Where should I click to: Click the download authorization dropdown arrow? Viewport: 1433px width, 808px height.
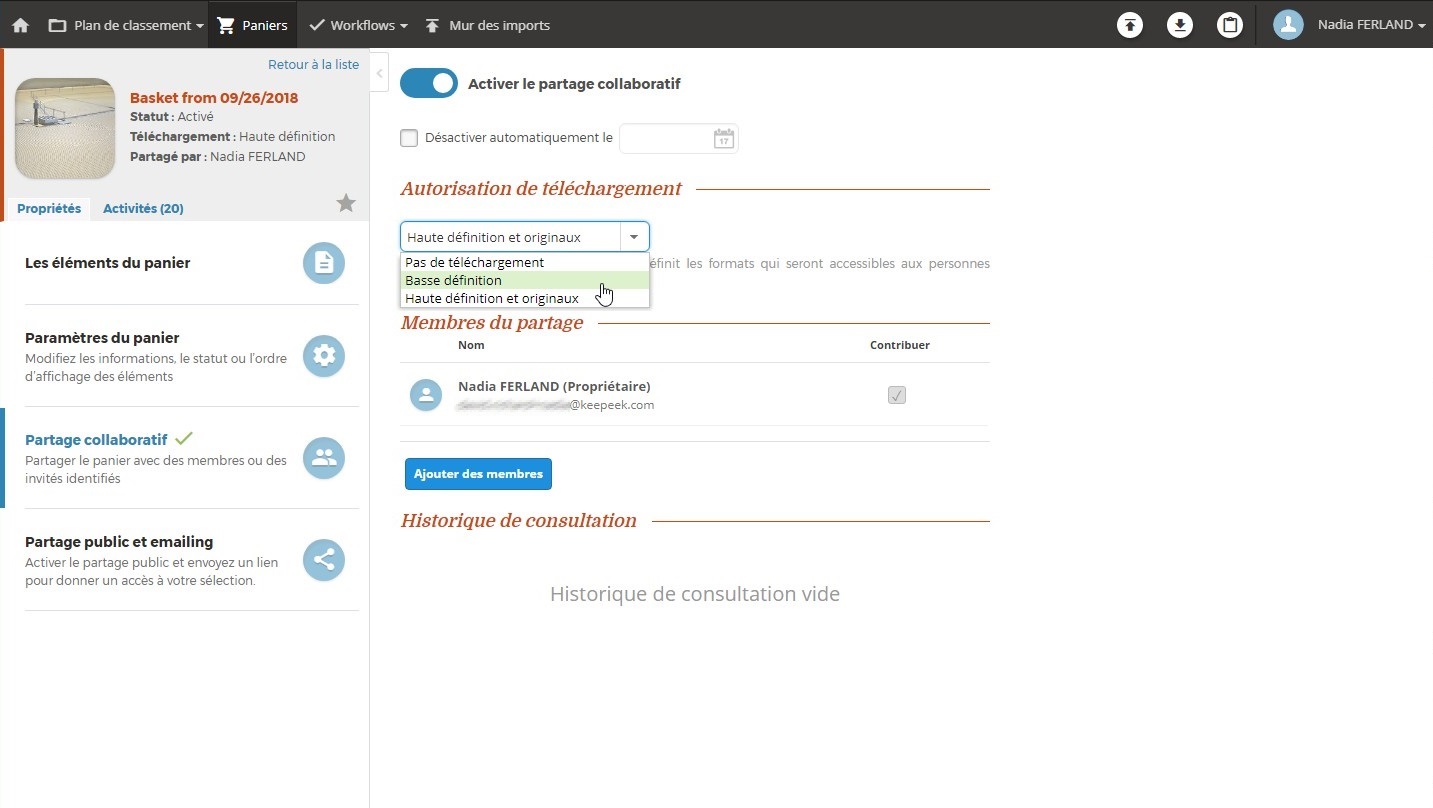[634, 237]
